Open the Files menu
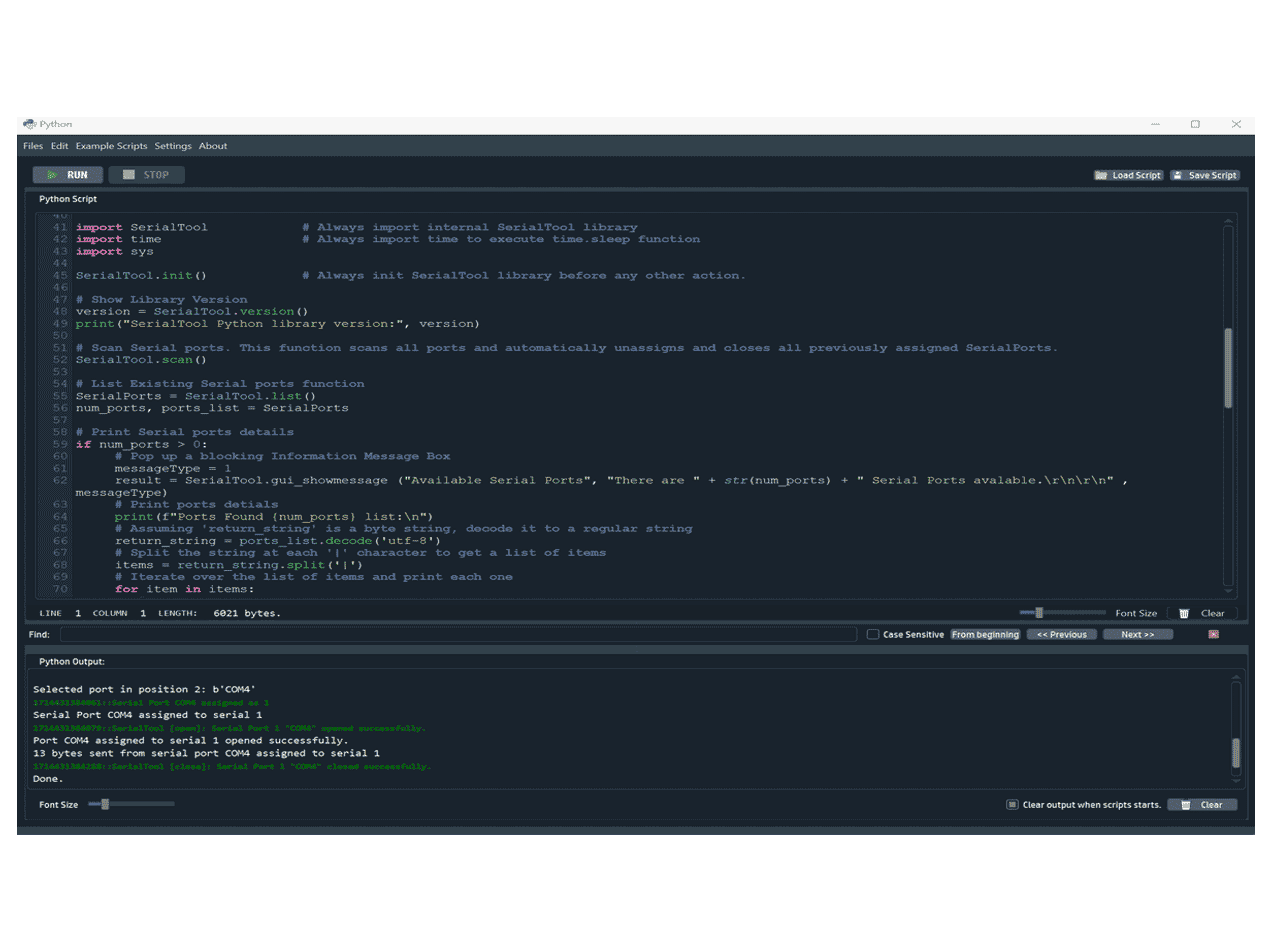Viewport: 1270px width, 950px height. [x=33, y=146]
